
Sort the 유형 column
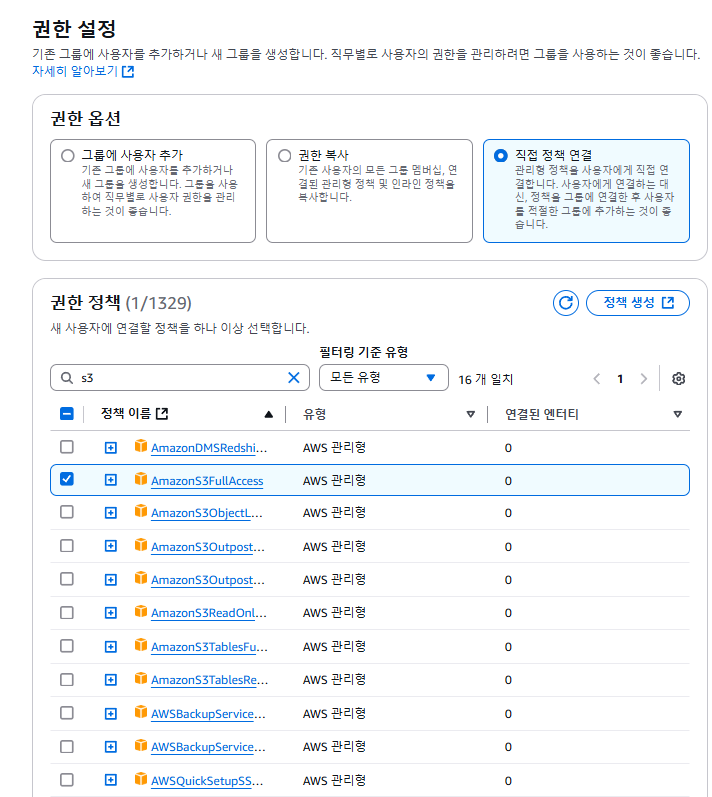[x=471, y=414]
